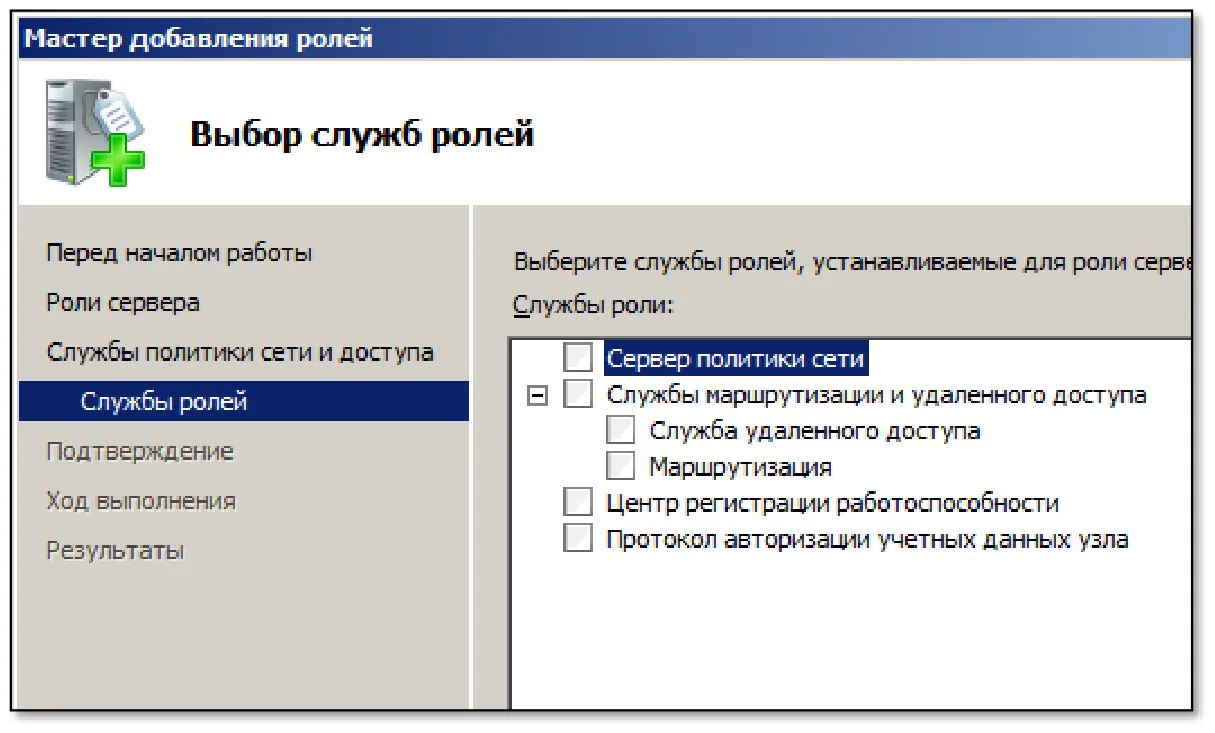Check 'Службы маршрутизации и удаленного доступа' checkbox
The image size is (1215, 733).
[x=578, y=394]
